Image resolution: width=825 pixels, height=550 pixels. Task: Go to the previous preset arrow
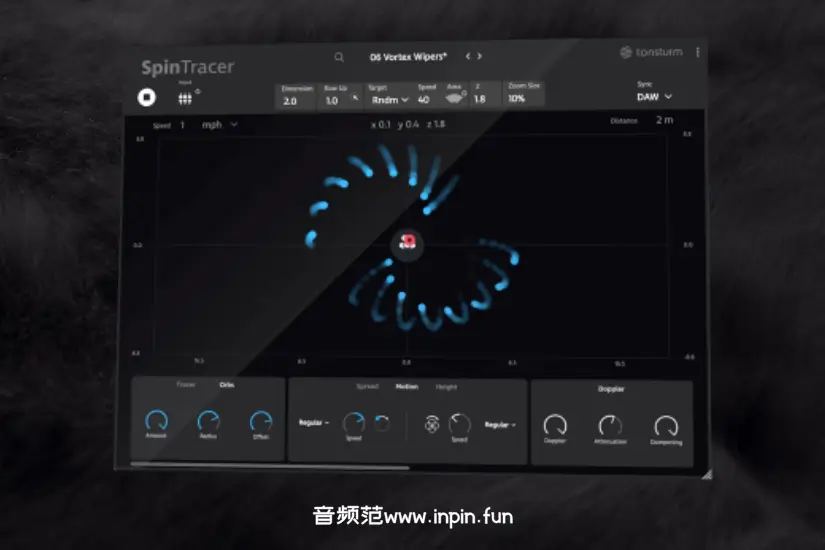pos(468,56)
